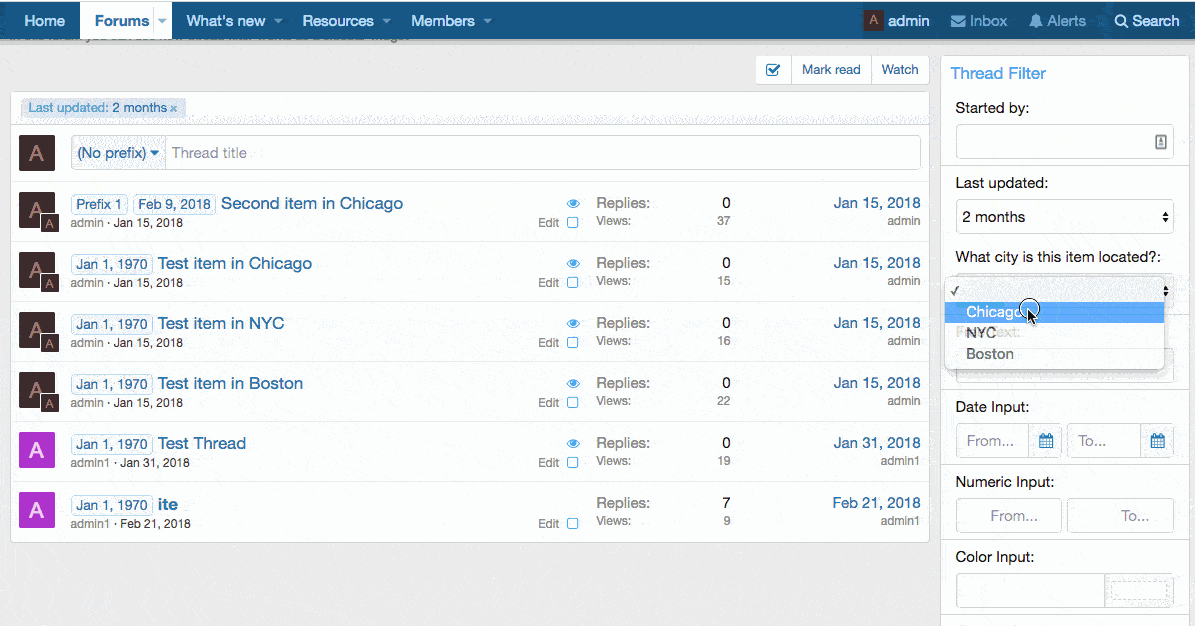This screenshot has width=1195, height=626.
Task: Expand the (No prefix) prefix selector
Action: [x=118, y=153]
